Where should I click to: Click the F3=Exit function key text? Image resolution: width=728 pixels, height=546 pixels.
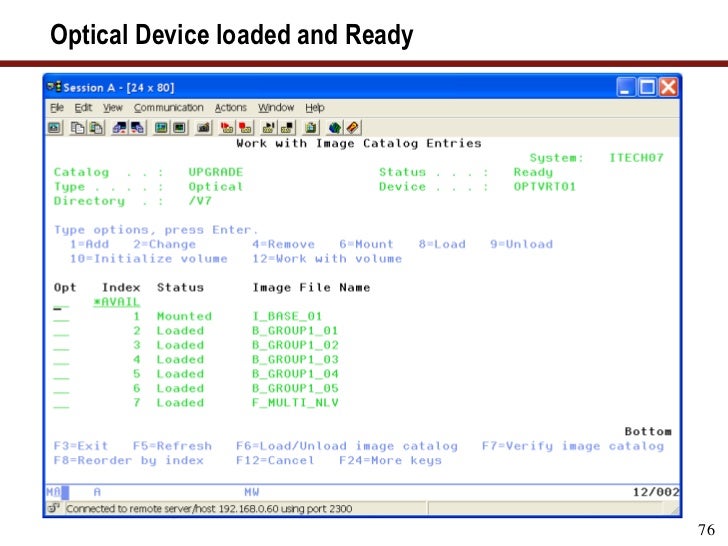coord(81,446)
